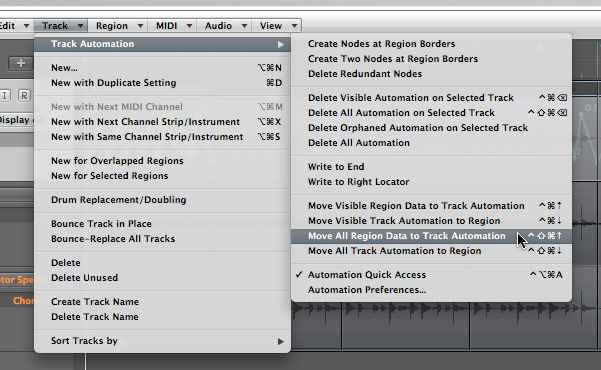601x370 pixels.
Task: Choose Delete Track Name
Action: [162, 317]
